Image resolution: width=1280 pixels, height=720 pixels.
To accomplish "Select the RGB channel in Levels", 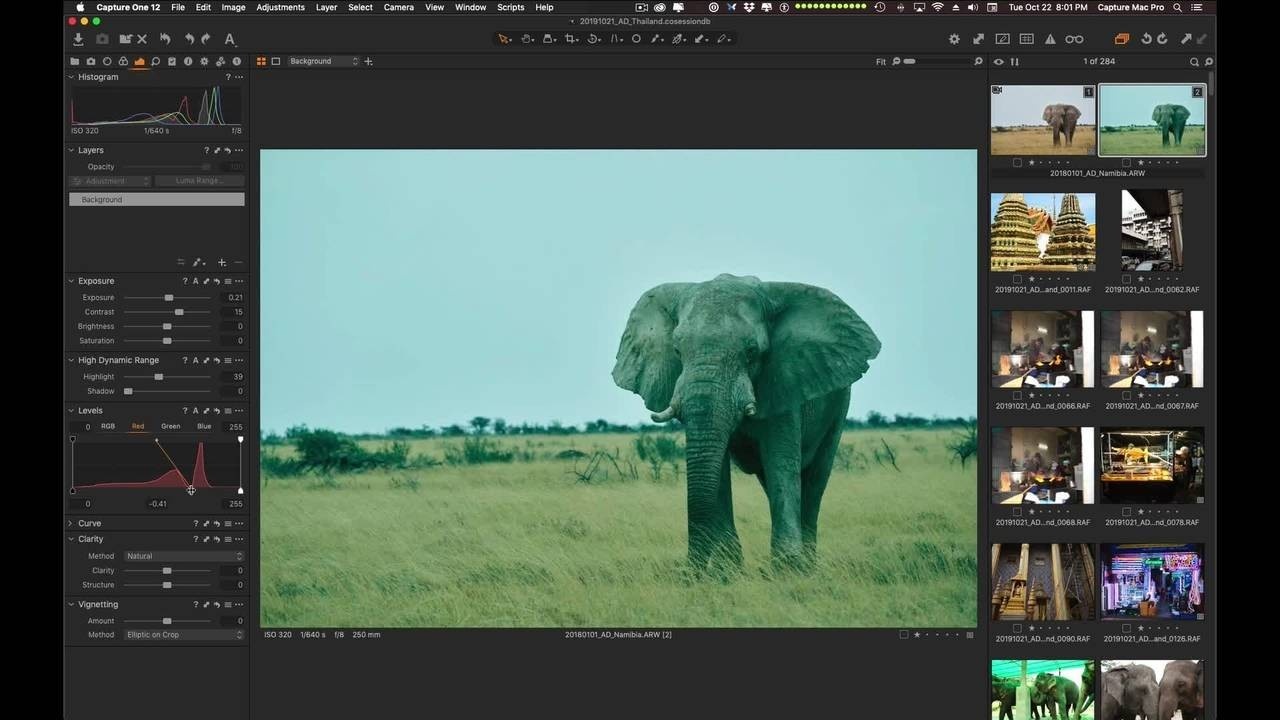I will [108, 426].
